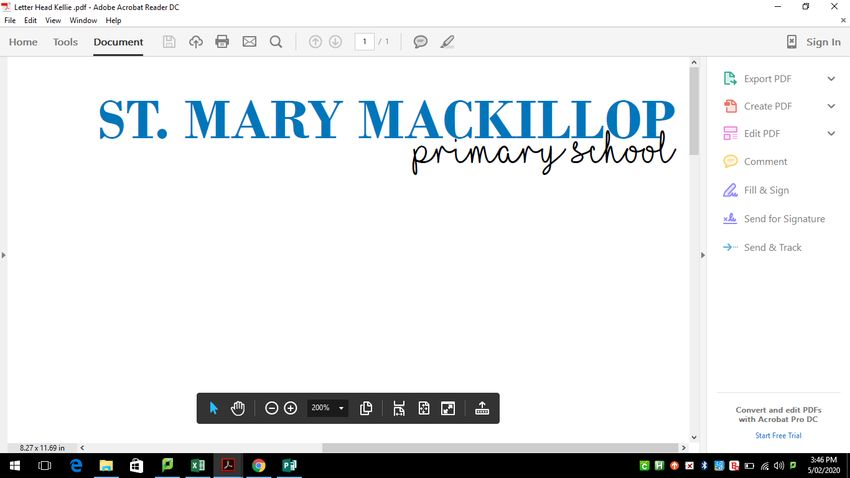Click the fit width scrolling icon
The height and width of the screenshot is (478, 850).
(399, 408)
